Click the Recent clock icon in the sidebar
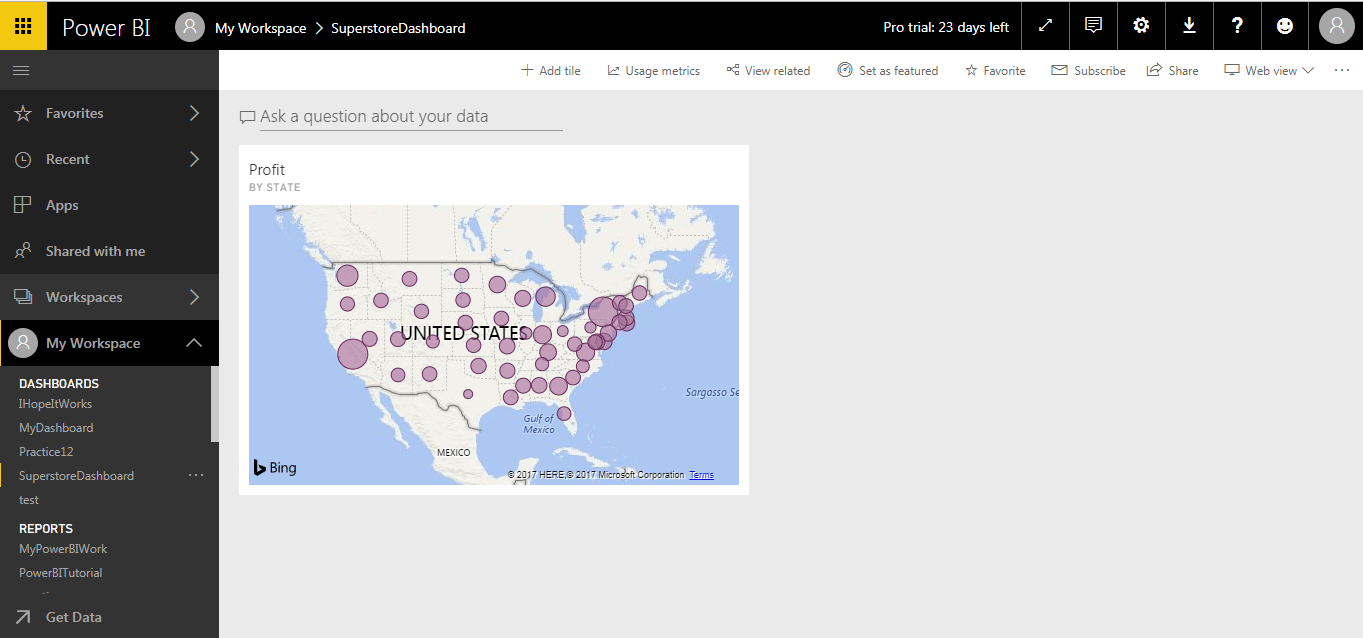 coord(22,160)
